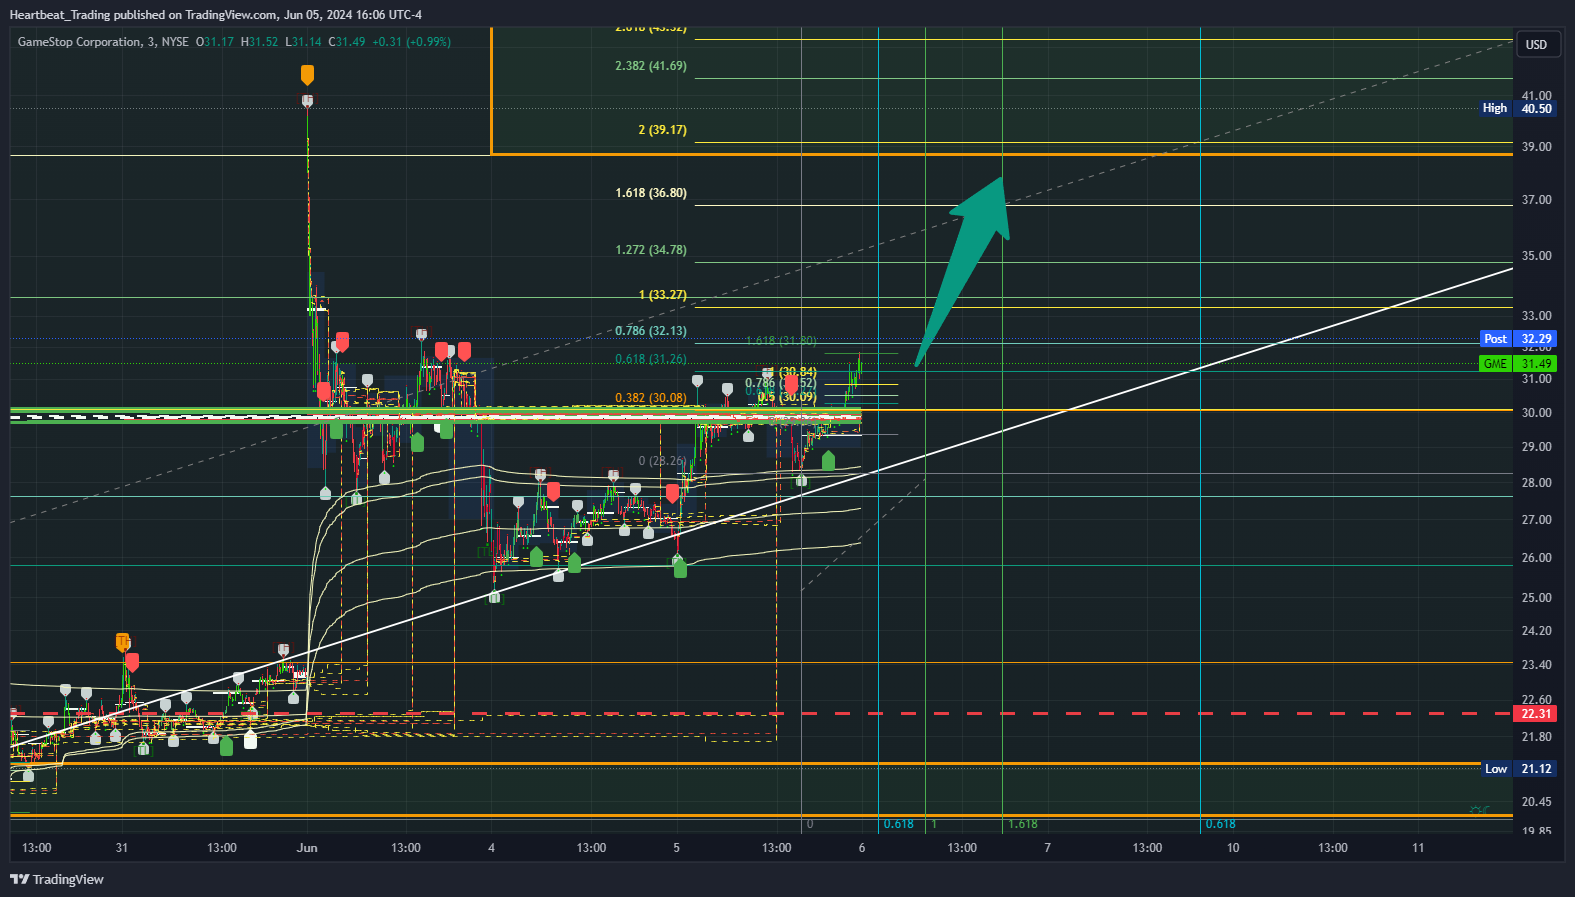Click the open value O31.17
1575x897 pixels.
[x=215, y=42]
